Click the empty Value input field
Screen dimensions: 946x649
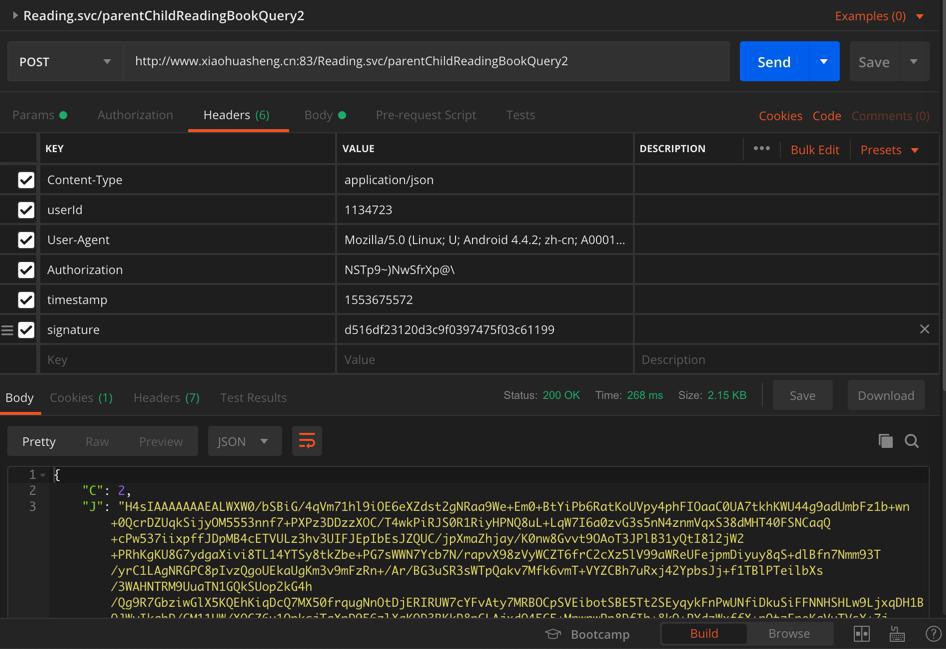484,359
